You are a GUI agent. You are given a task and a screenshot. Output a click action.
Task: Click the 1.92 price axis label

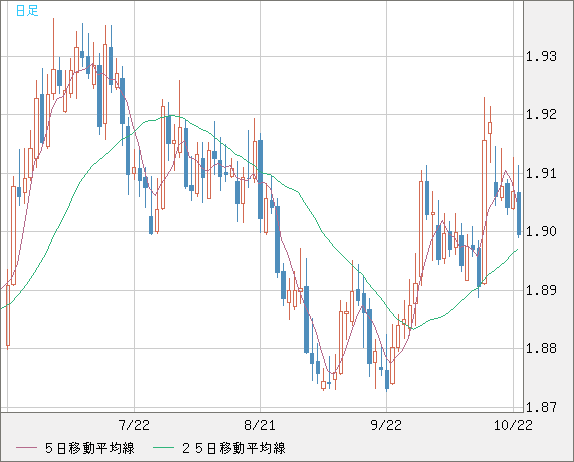pos(541,115)
